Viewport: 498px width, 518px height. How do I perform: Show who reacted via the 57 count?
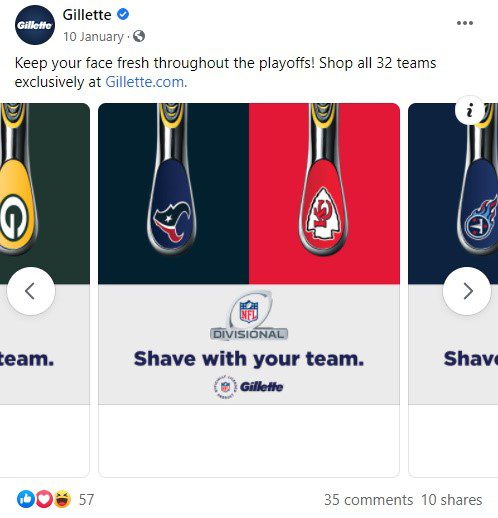tap(86, 500)
